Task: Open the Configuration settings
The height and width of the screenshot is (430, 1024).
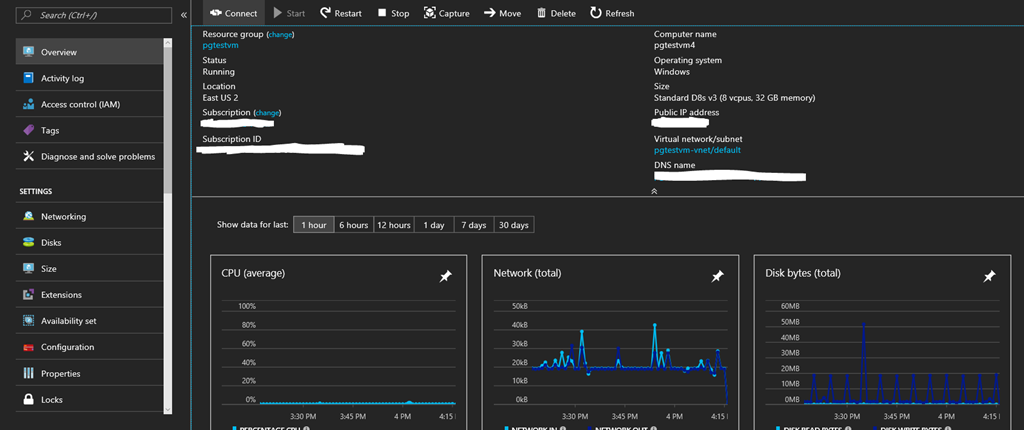Action: pyautogui.click(x=89, y=347)
